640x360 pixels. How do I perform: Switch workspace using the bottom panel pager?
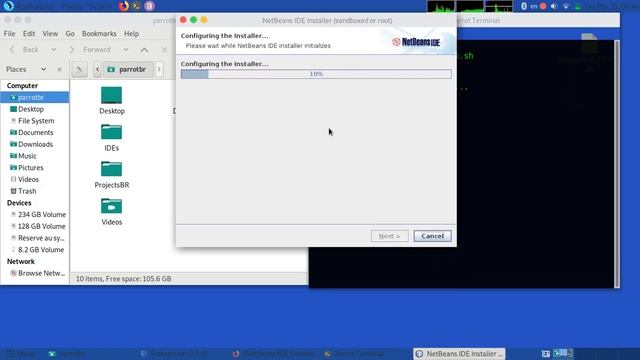click(563, 353)
